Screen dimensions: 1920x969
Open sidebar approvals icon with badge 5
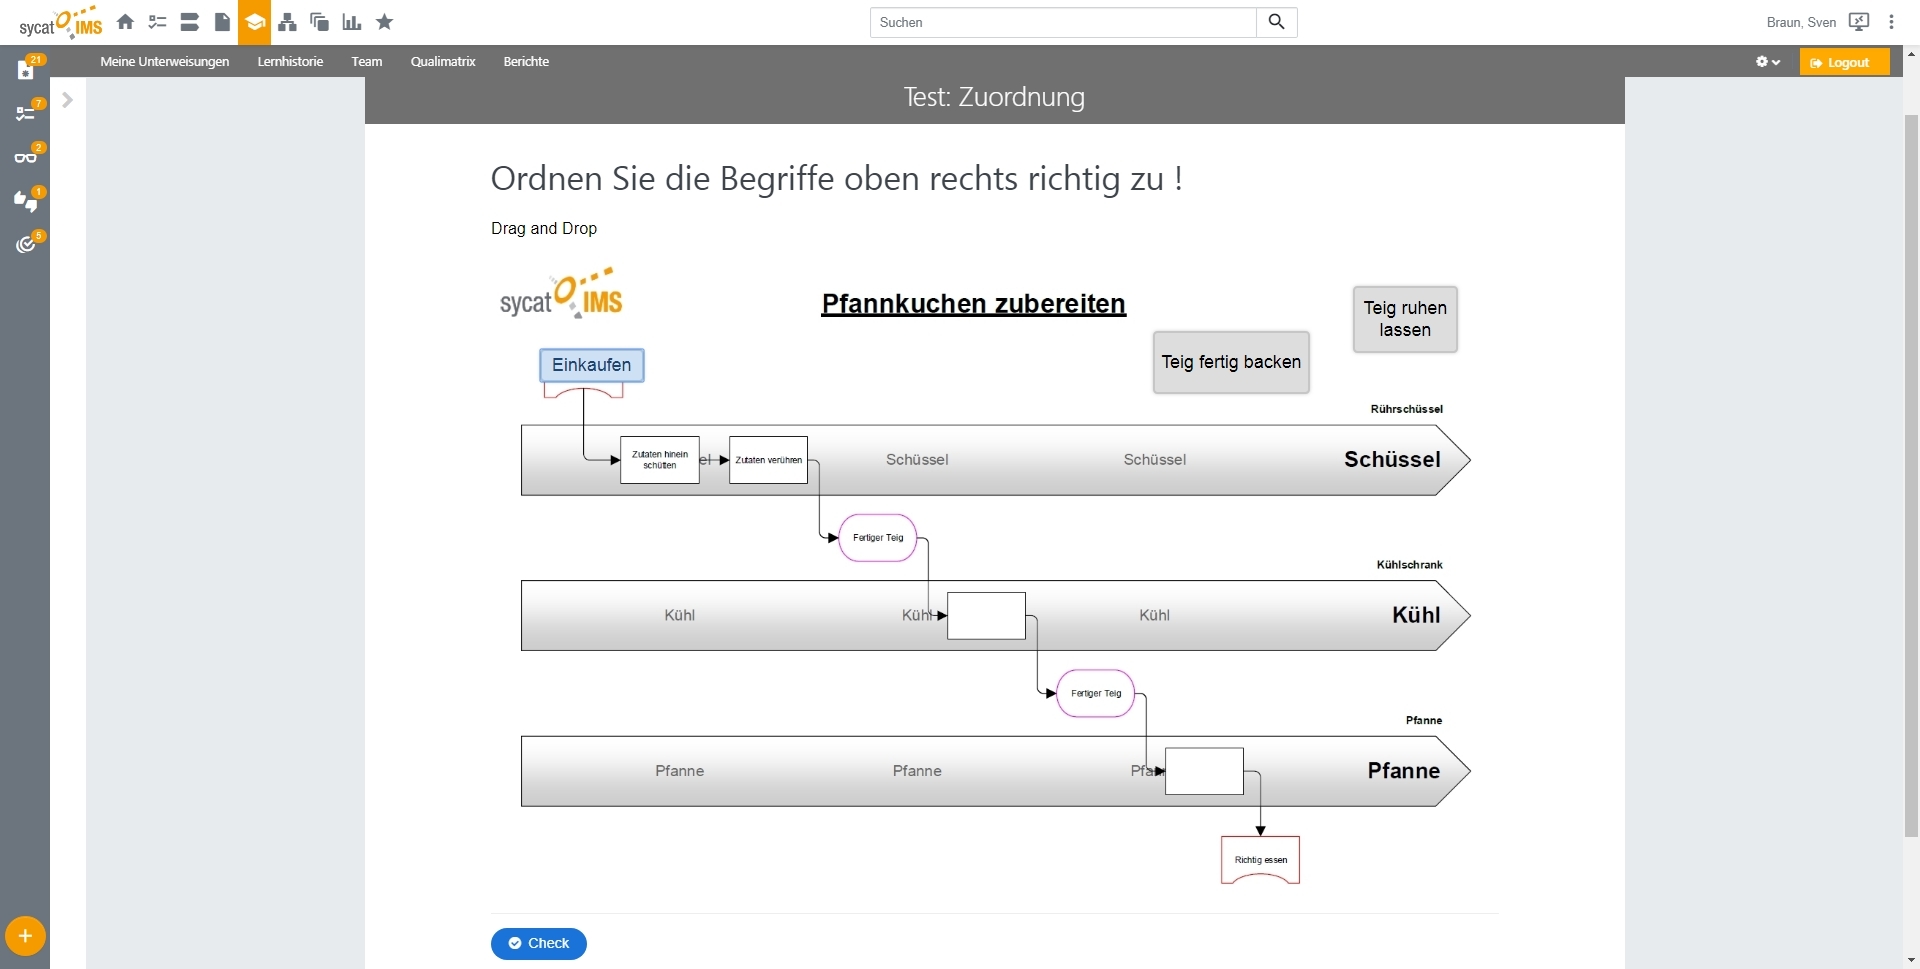(26, 245)
